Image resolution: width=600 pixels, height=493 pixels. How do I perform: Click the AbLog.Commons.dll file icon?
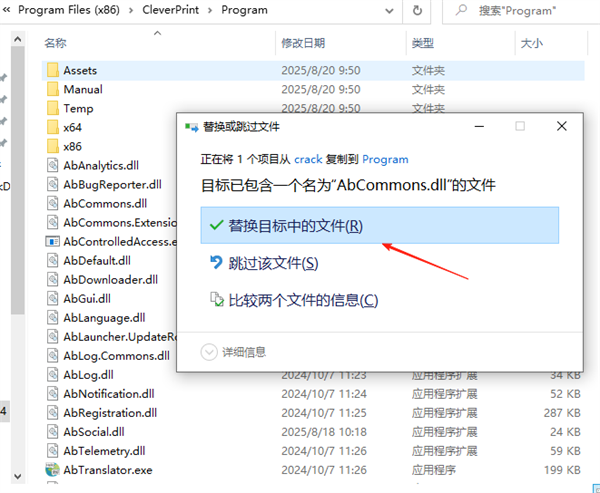pyautogui.click(x=52, y=356)
